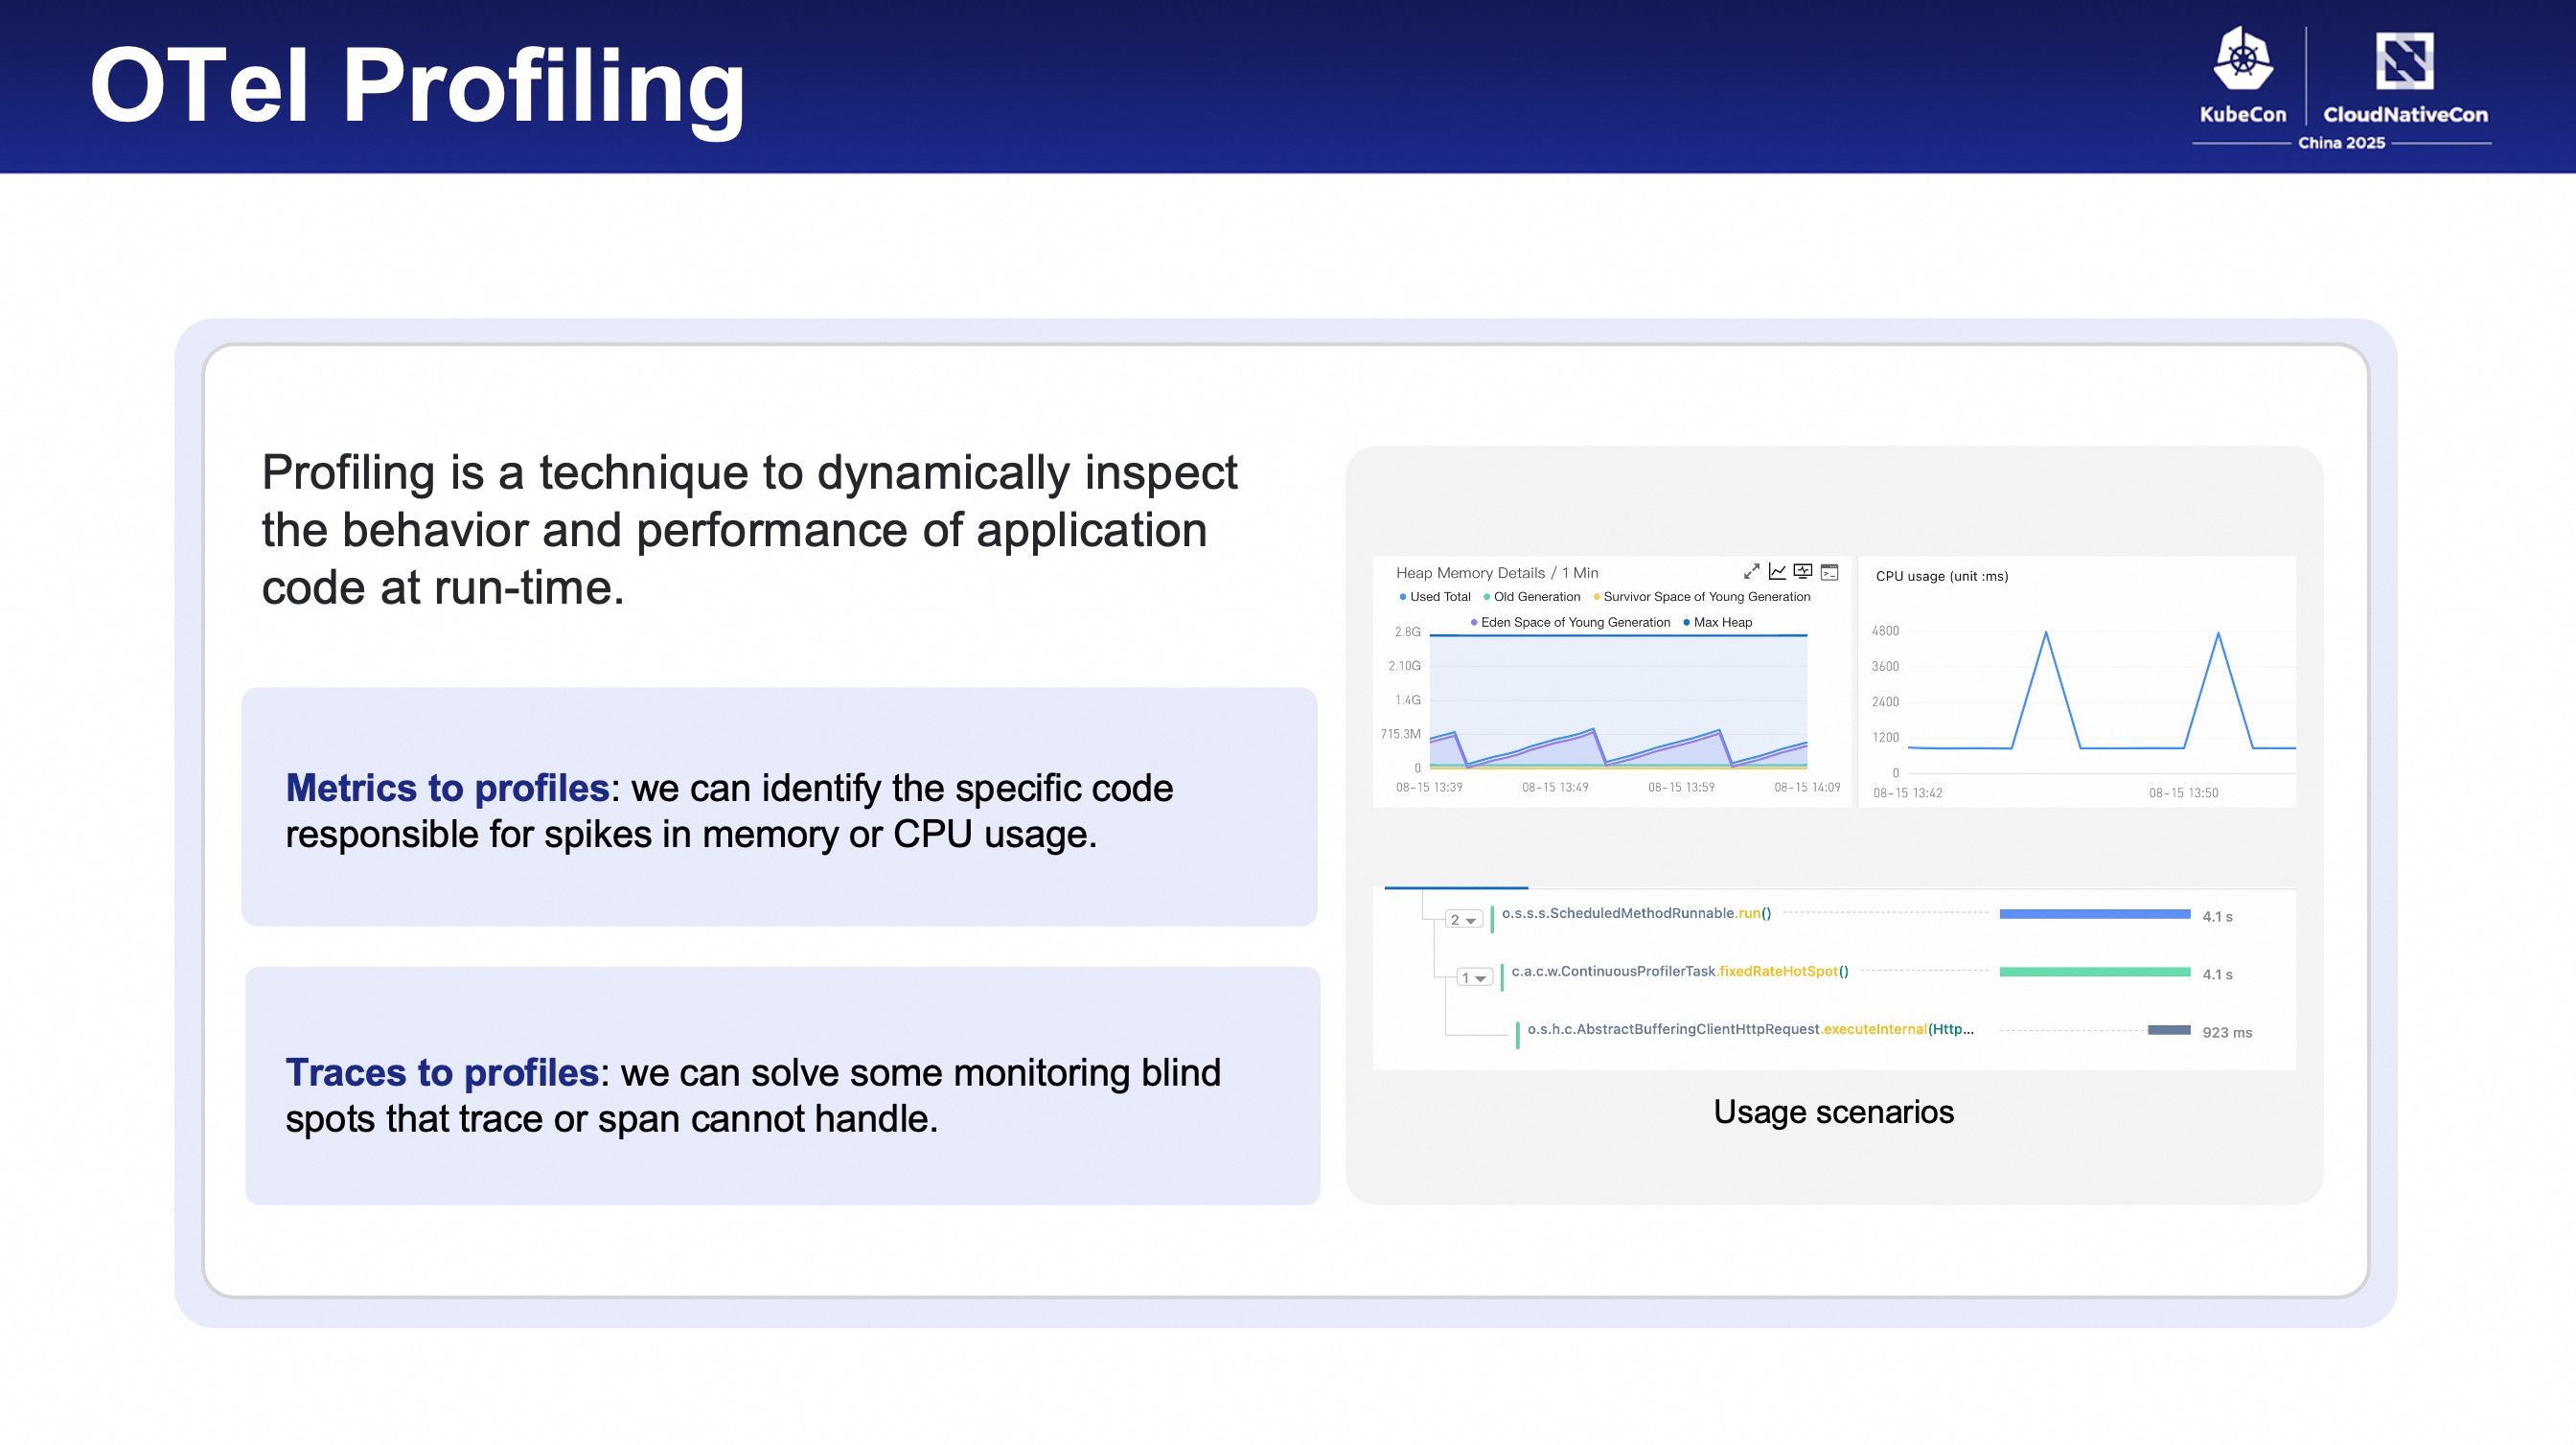Collapse the ContinuousProfilerTask node with dropdown 1
This screenshot has width=2576, height=1445.
tap(1474, 978)
